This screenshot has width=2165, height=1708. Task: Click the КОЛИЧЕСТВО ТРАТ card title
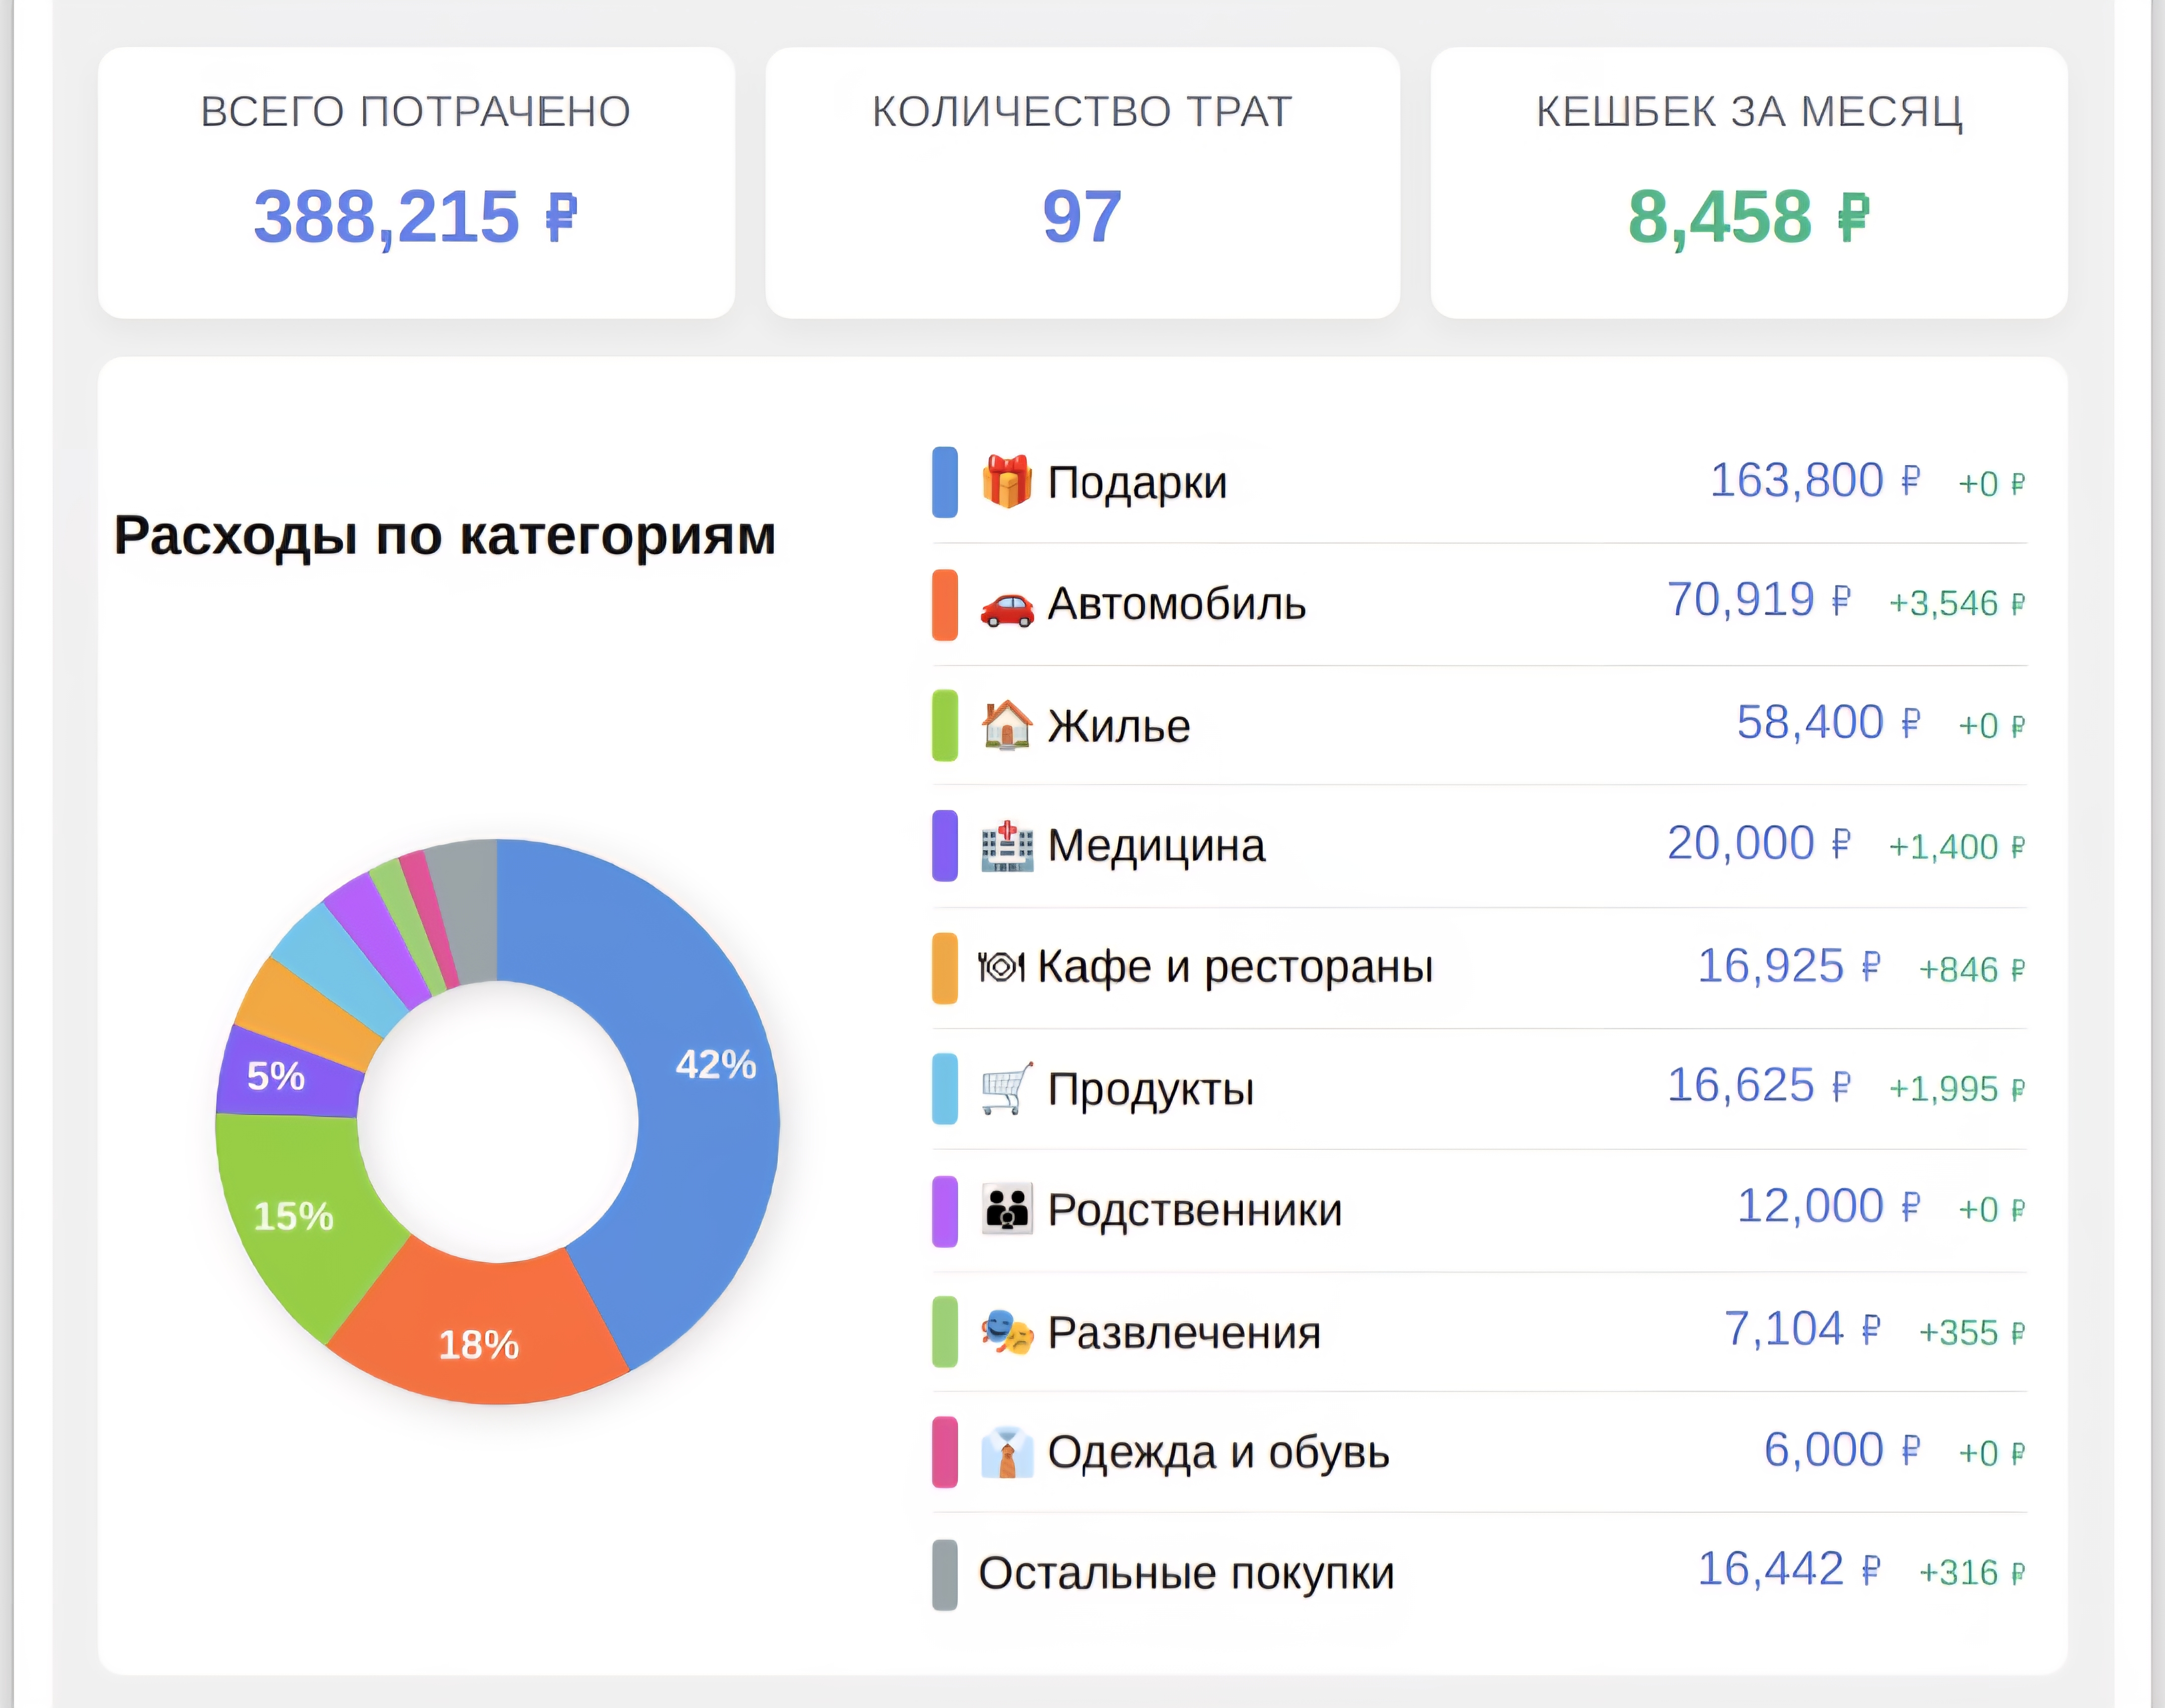coord(1082,111)
